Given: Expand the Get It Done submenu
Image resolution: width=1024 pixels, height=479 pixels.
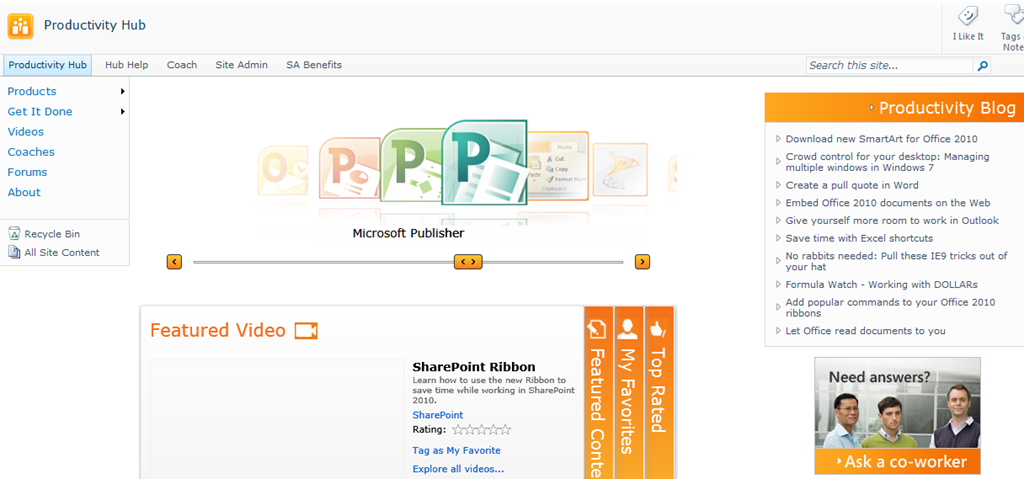Looking at the screenshot, I should click(x=122, y=112).
